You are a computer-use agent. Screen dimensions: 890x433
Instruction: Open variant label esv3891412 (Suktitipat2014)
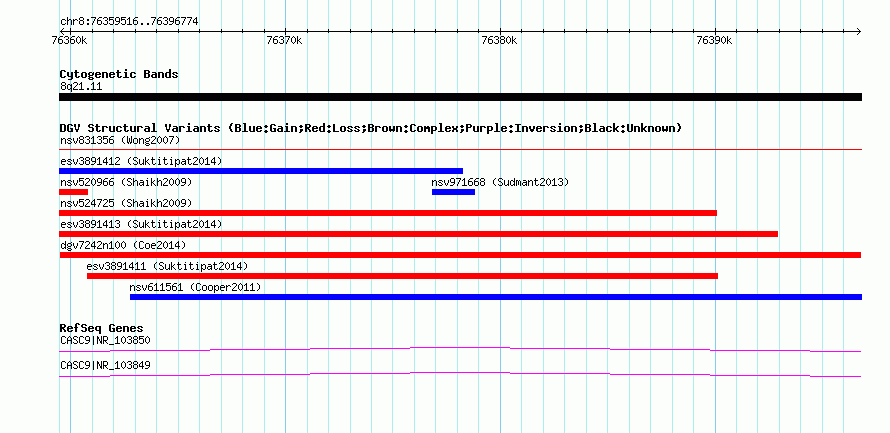141,161
